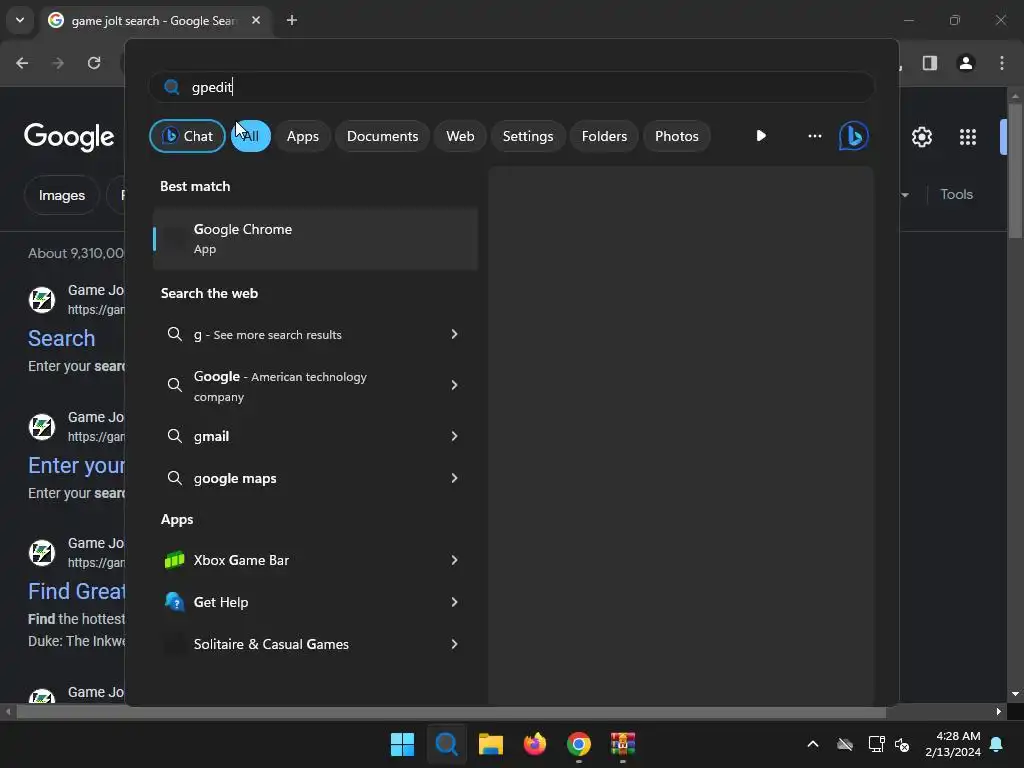Click the gpedit search input field
This screenshot has height=768, width=1024.
512,87
